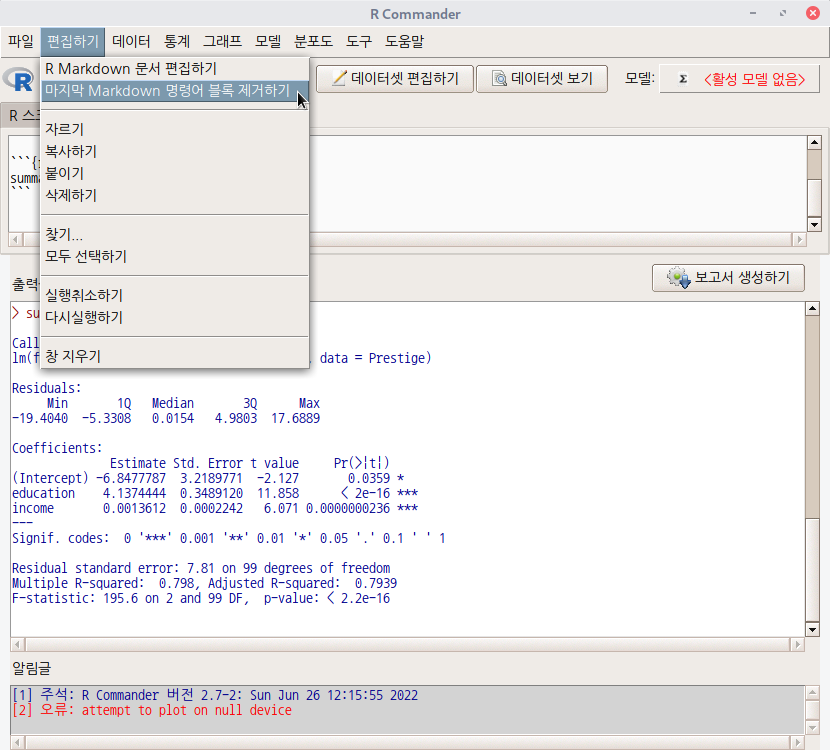Click 'Residual standard error' line
The image size is (830, 750).
(x=201, y=568)
